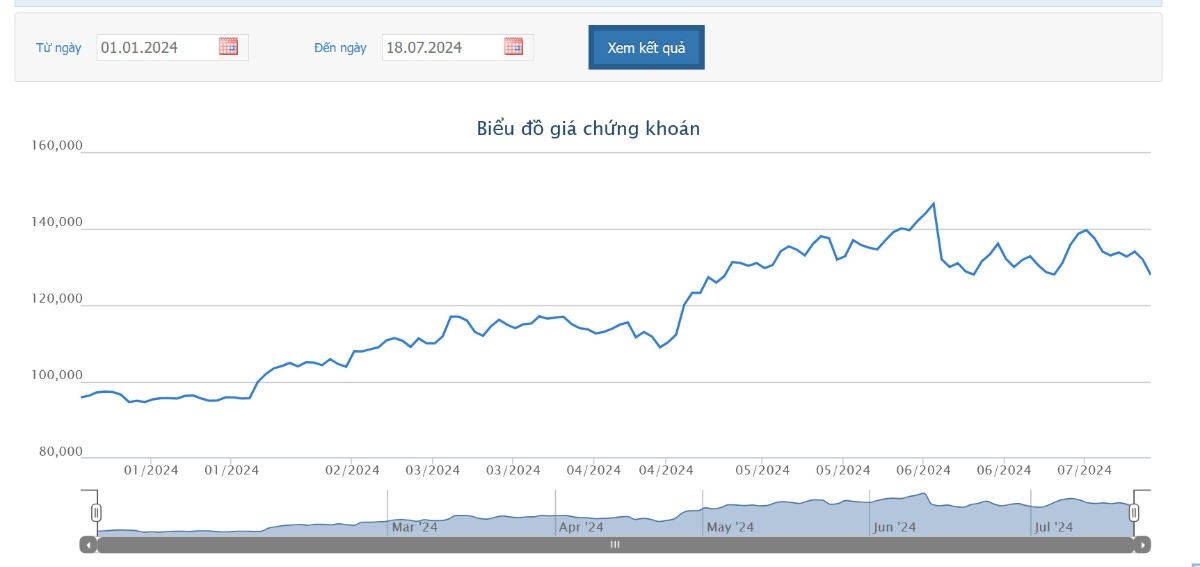Focus the Đến ngày date field
This screenshot has width=1200, height=567.
[441, 47]
